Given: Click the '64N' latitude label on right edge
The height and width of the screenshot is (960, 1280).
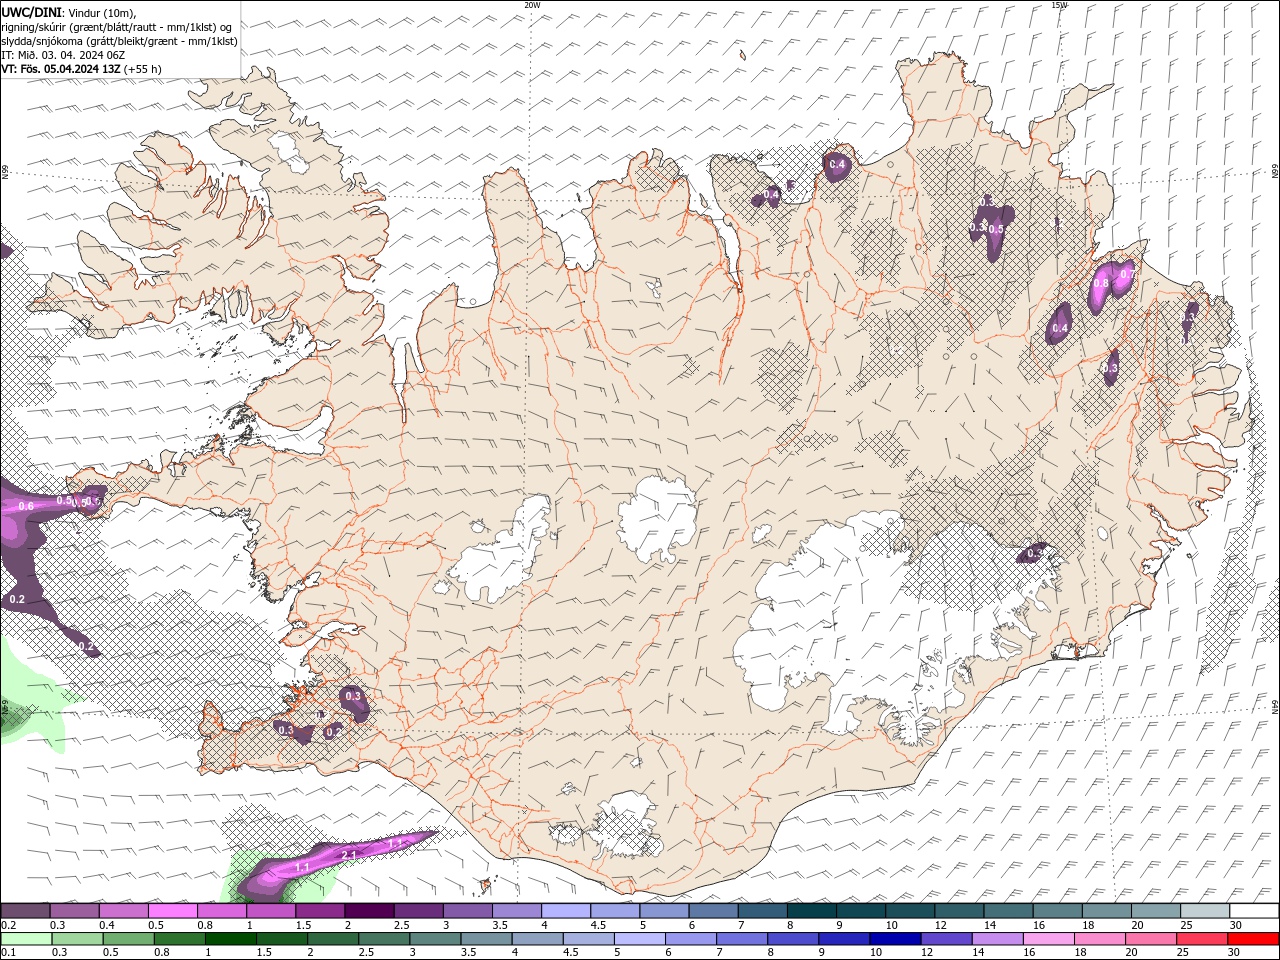Looking at the screenshot, I should (1274, 705).
